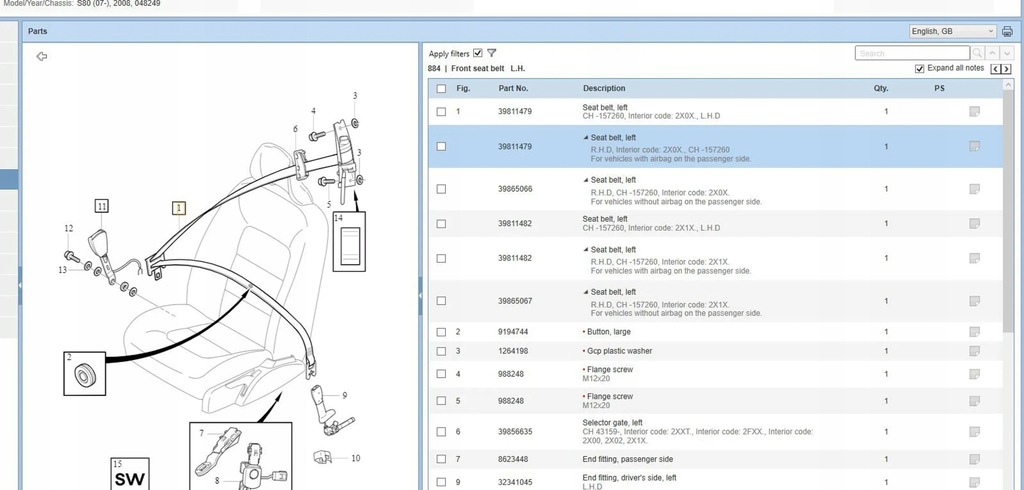Image resolution: width=1024 pixels, height=490 pixels.
Task: Open note icon for Fig. 1 L.H.D seat belt
Action: pyautogui.click(x=974, y=112)
